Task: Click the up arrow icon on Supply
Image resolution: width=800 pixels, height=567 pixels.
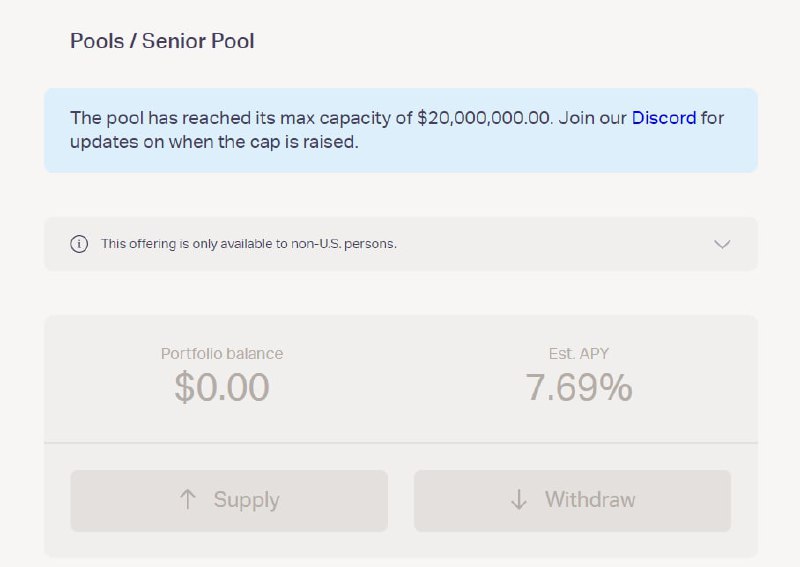Action: [188, 500]
